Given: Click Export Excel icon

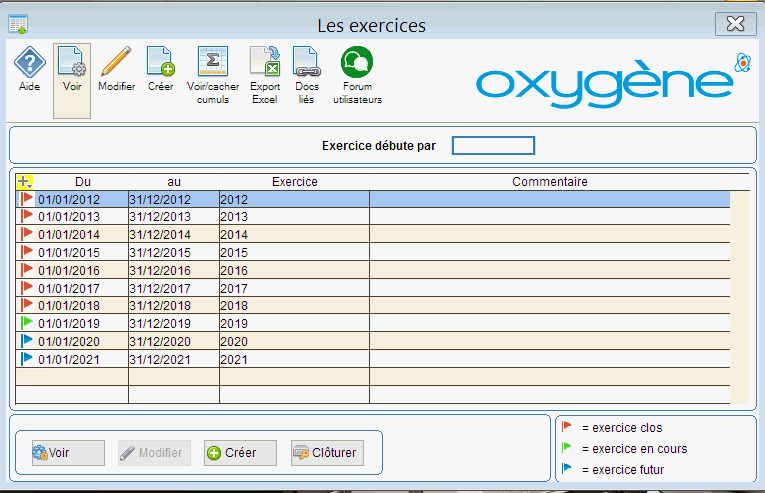Looking at the screenshot, I should pyautogui.click(x=265, y=75).
